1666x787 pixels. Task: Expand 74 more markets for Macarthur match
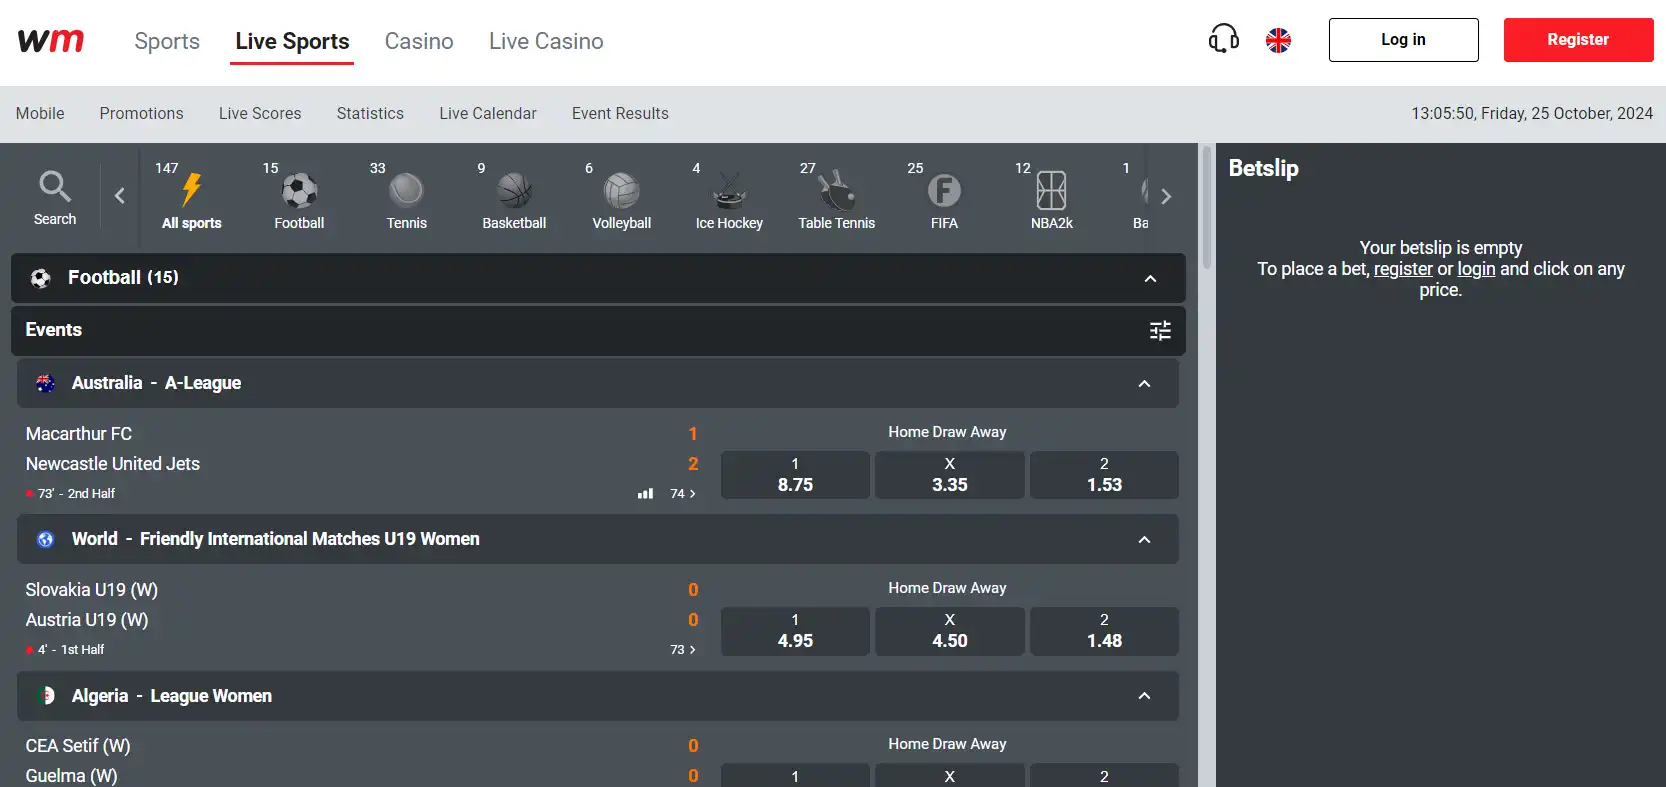tap(683, 494)
